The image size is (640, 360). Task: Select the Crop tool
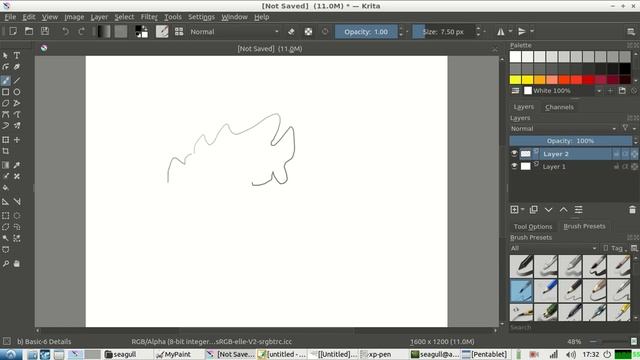tap(5, 151)
